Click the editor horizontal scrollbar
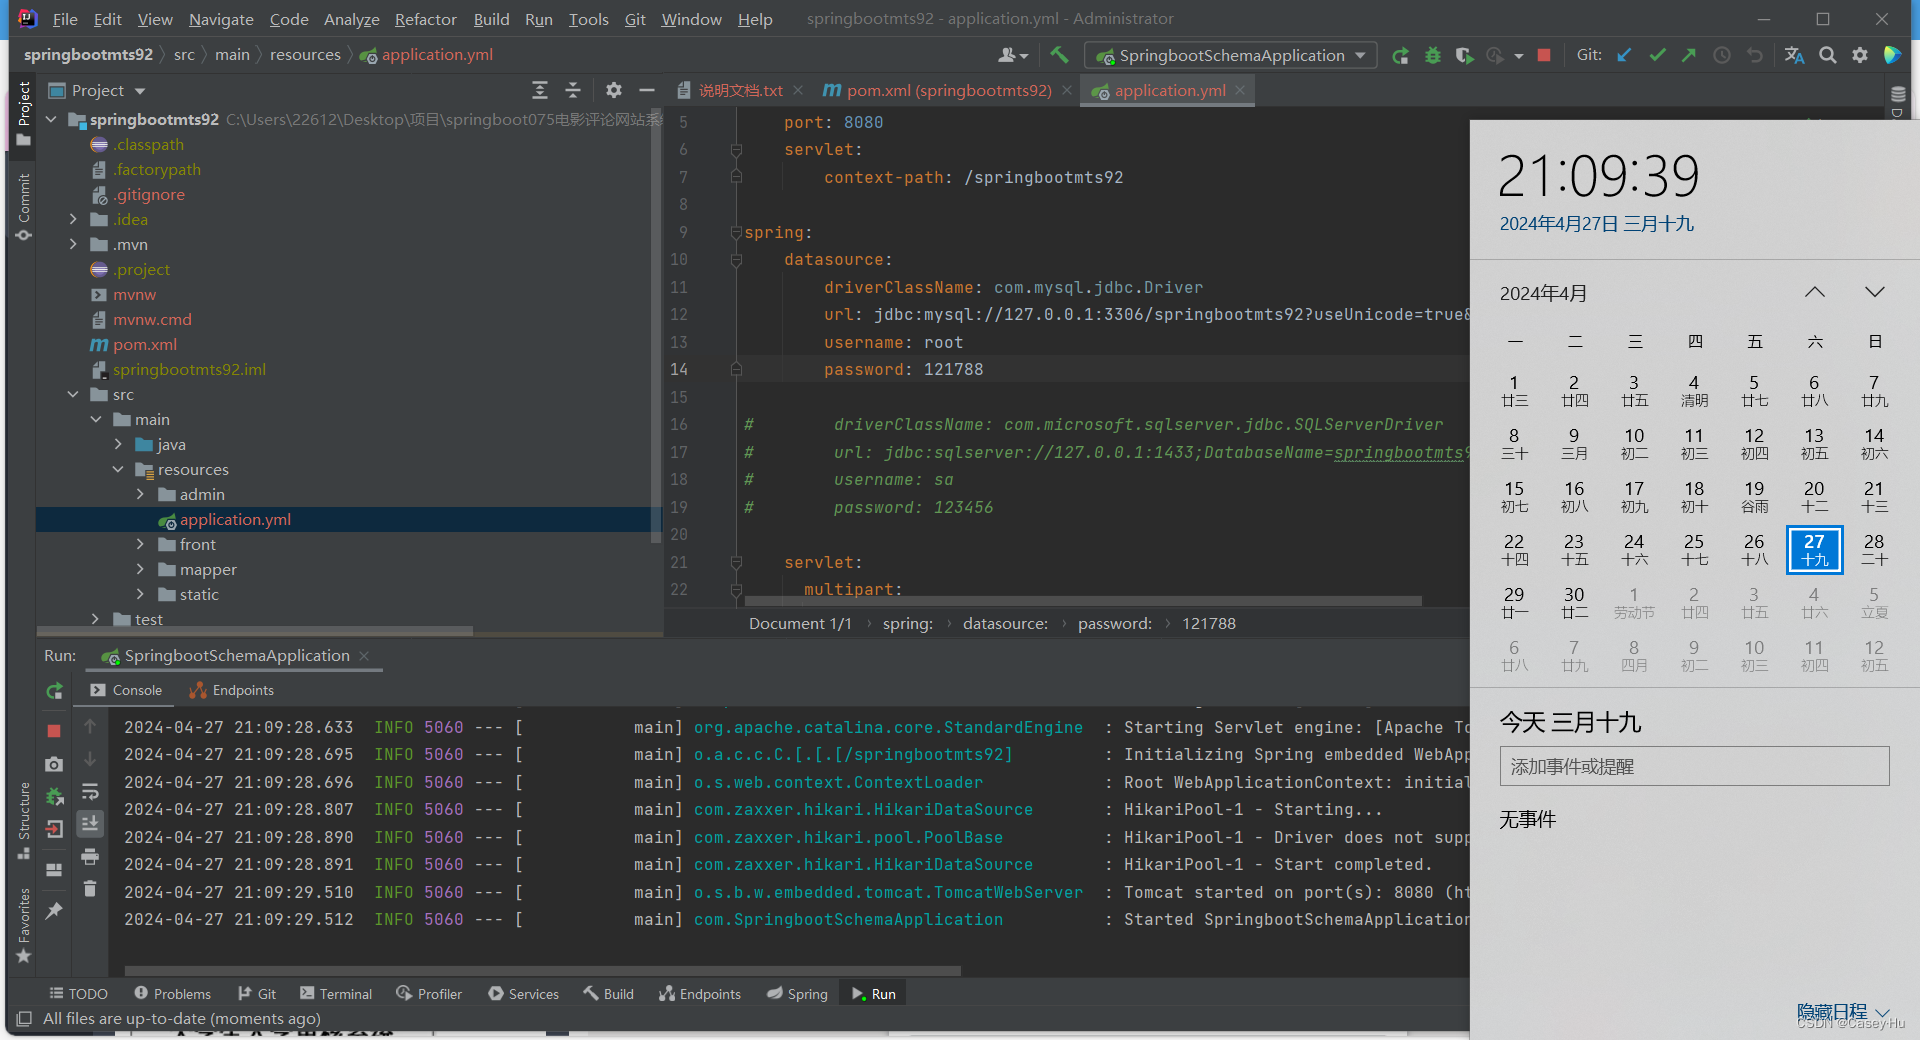The image size is (1920, 1040). (x=1083, y=601)
